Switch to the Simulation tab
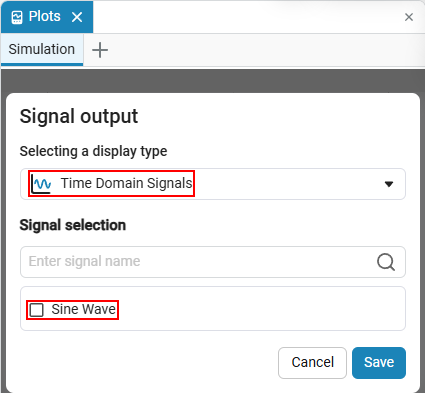The image size is (425, 393). pos(42,49)
